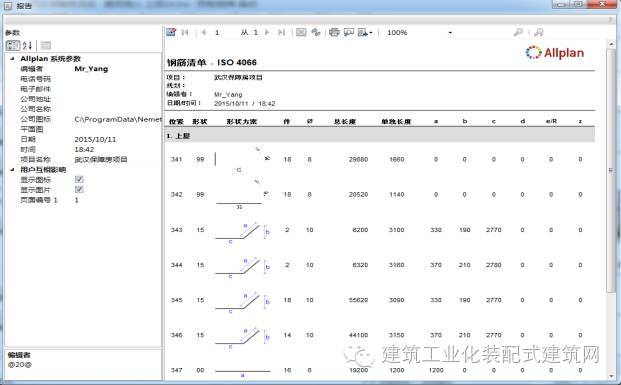Select the 电话号码 parameter row

(83, 79)
